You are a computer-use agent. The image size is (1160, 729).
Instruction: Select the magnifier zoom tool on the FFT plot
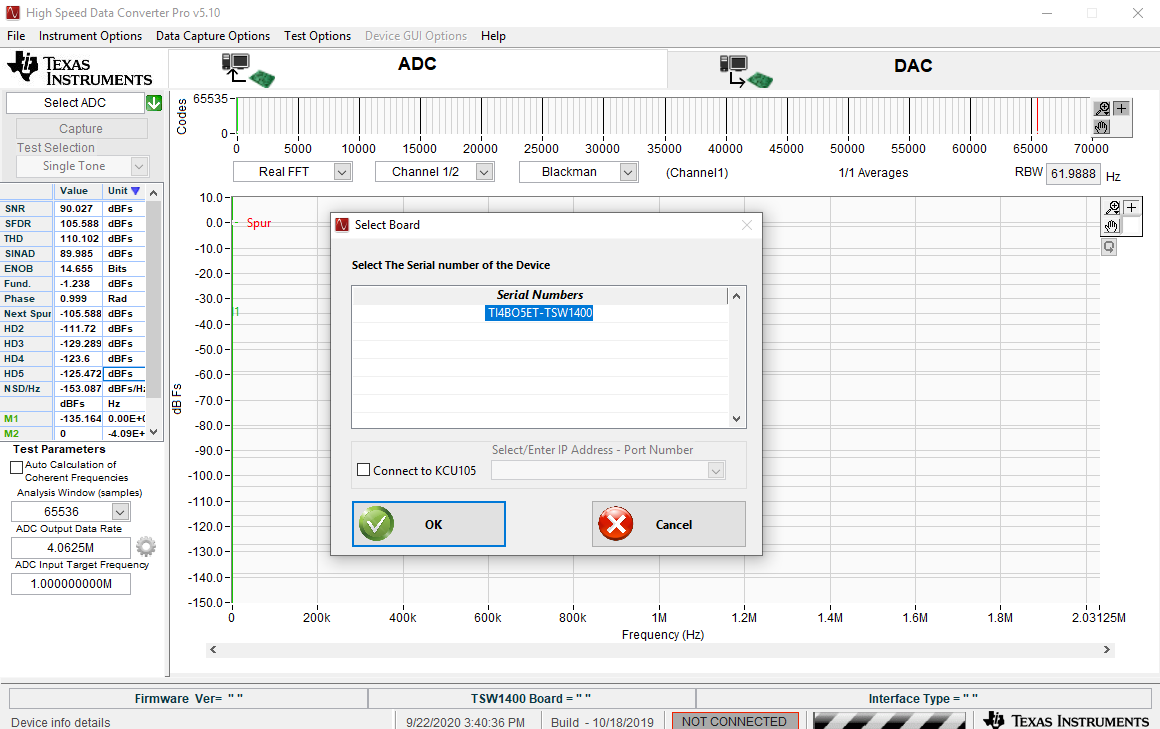pyautogui.click(x=1113, y=207)
